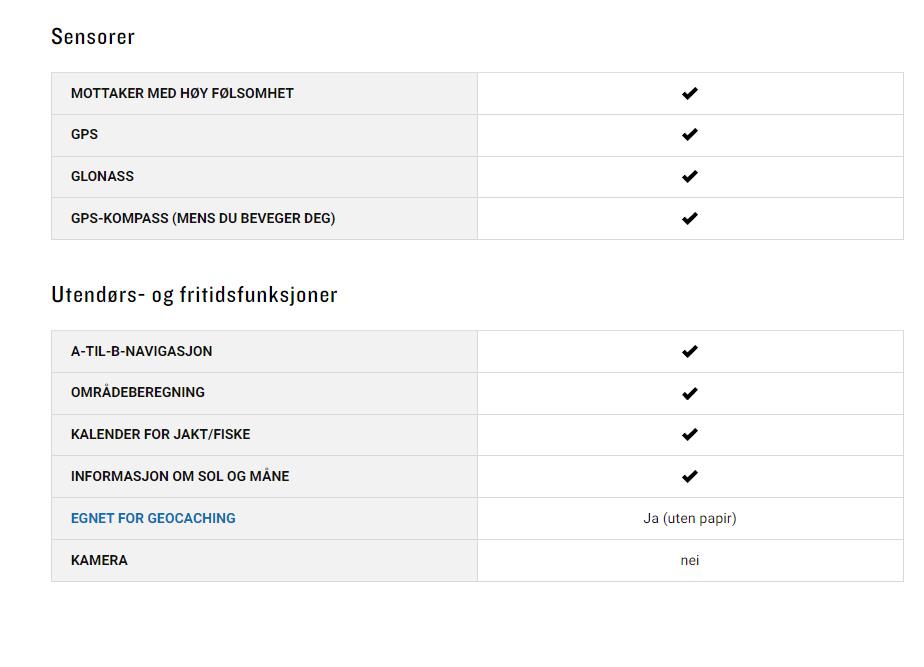This screenshot has width=924, height=667.
Task: Click the Kamera row label
Action: [x=99, y=560]
